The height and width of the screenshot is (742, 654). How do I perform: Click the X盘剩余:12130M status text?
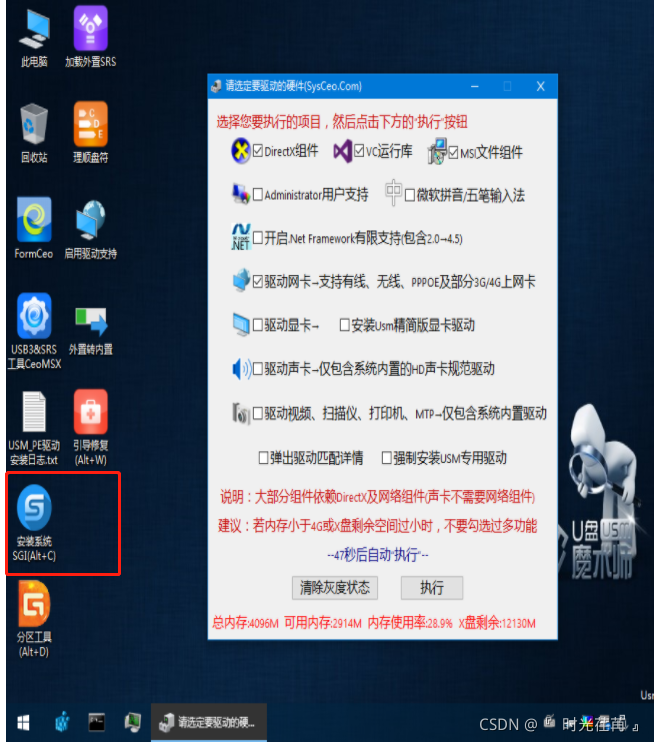tap(497, 623)
